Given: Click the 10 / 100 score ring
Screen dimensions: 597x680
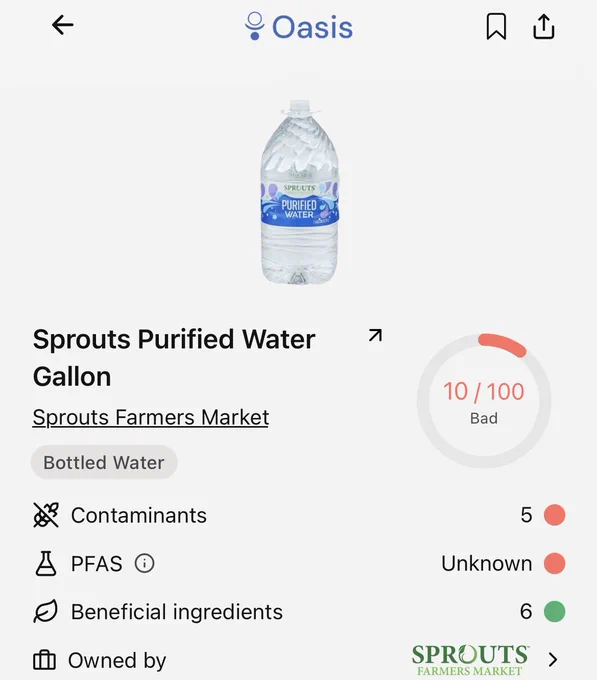Looking at the screenshot, I should click(x=484, y=401).
